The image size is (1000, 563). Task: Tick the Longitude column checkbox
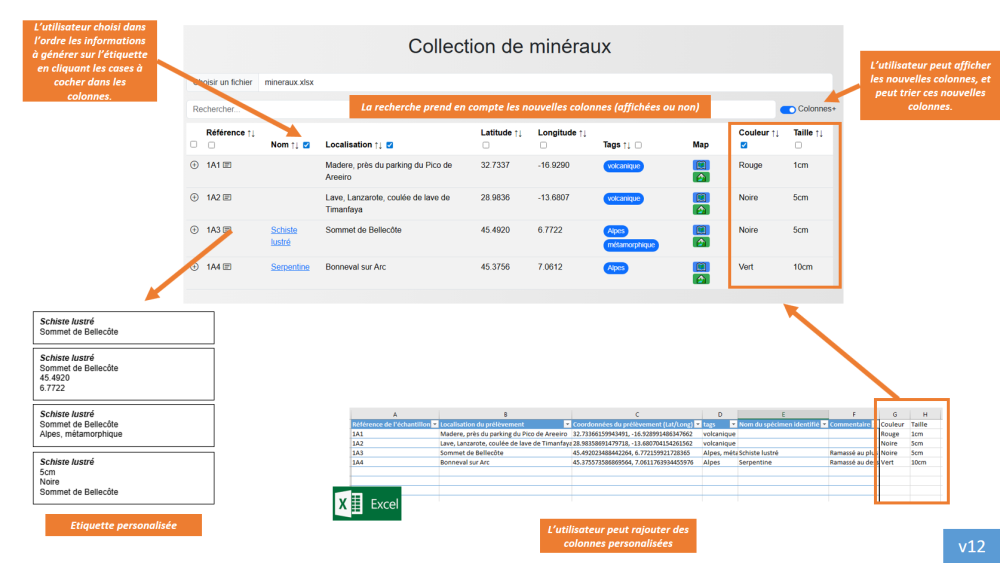[x=542, y=145]
